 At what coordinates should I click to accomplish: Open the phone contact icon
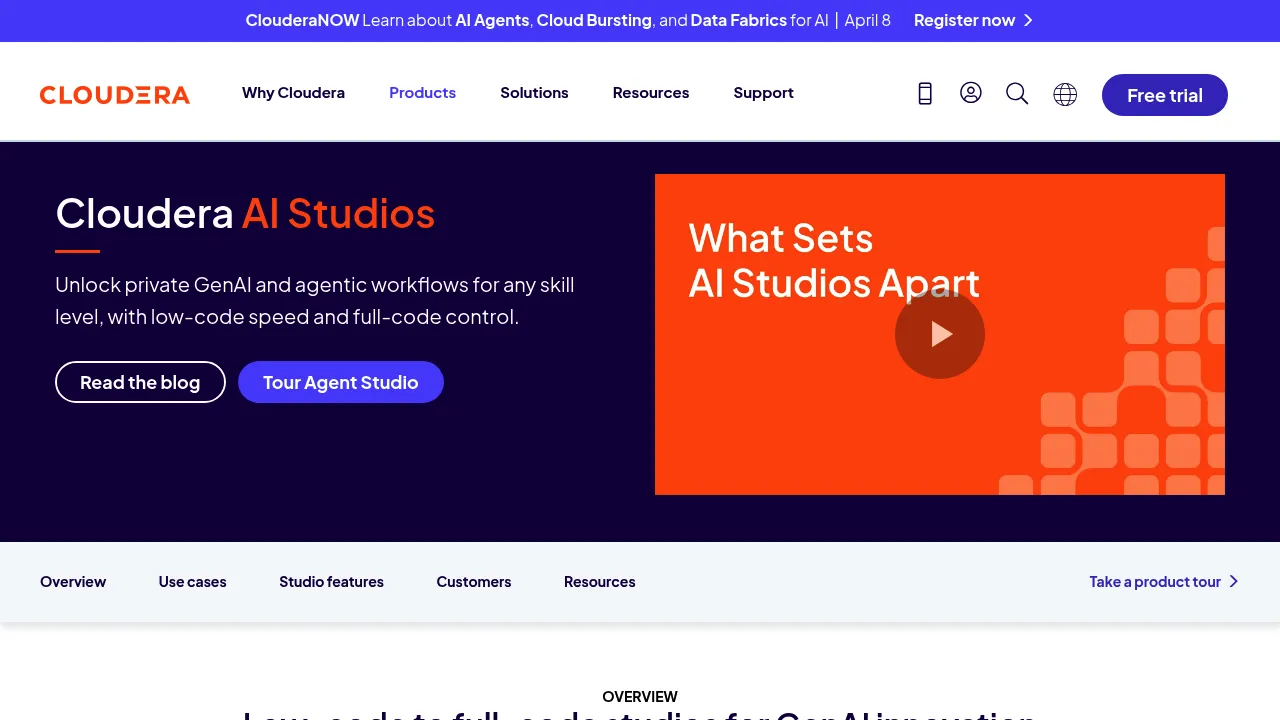925,93
